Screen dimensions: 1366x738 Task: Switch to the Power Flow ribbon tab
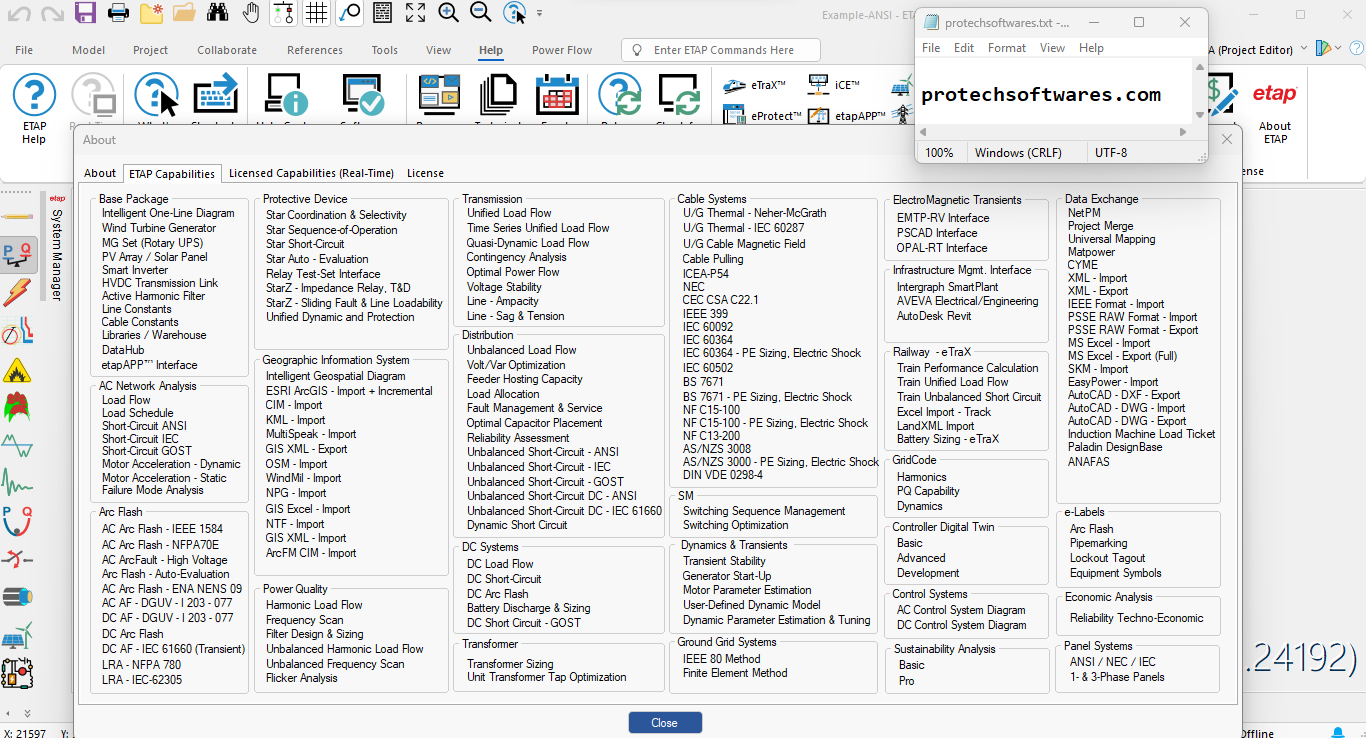(562, 50)
